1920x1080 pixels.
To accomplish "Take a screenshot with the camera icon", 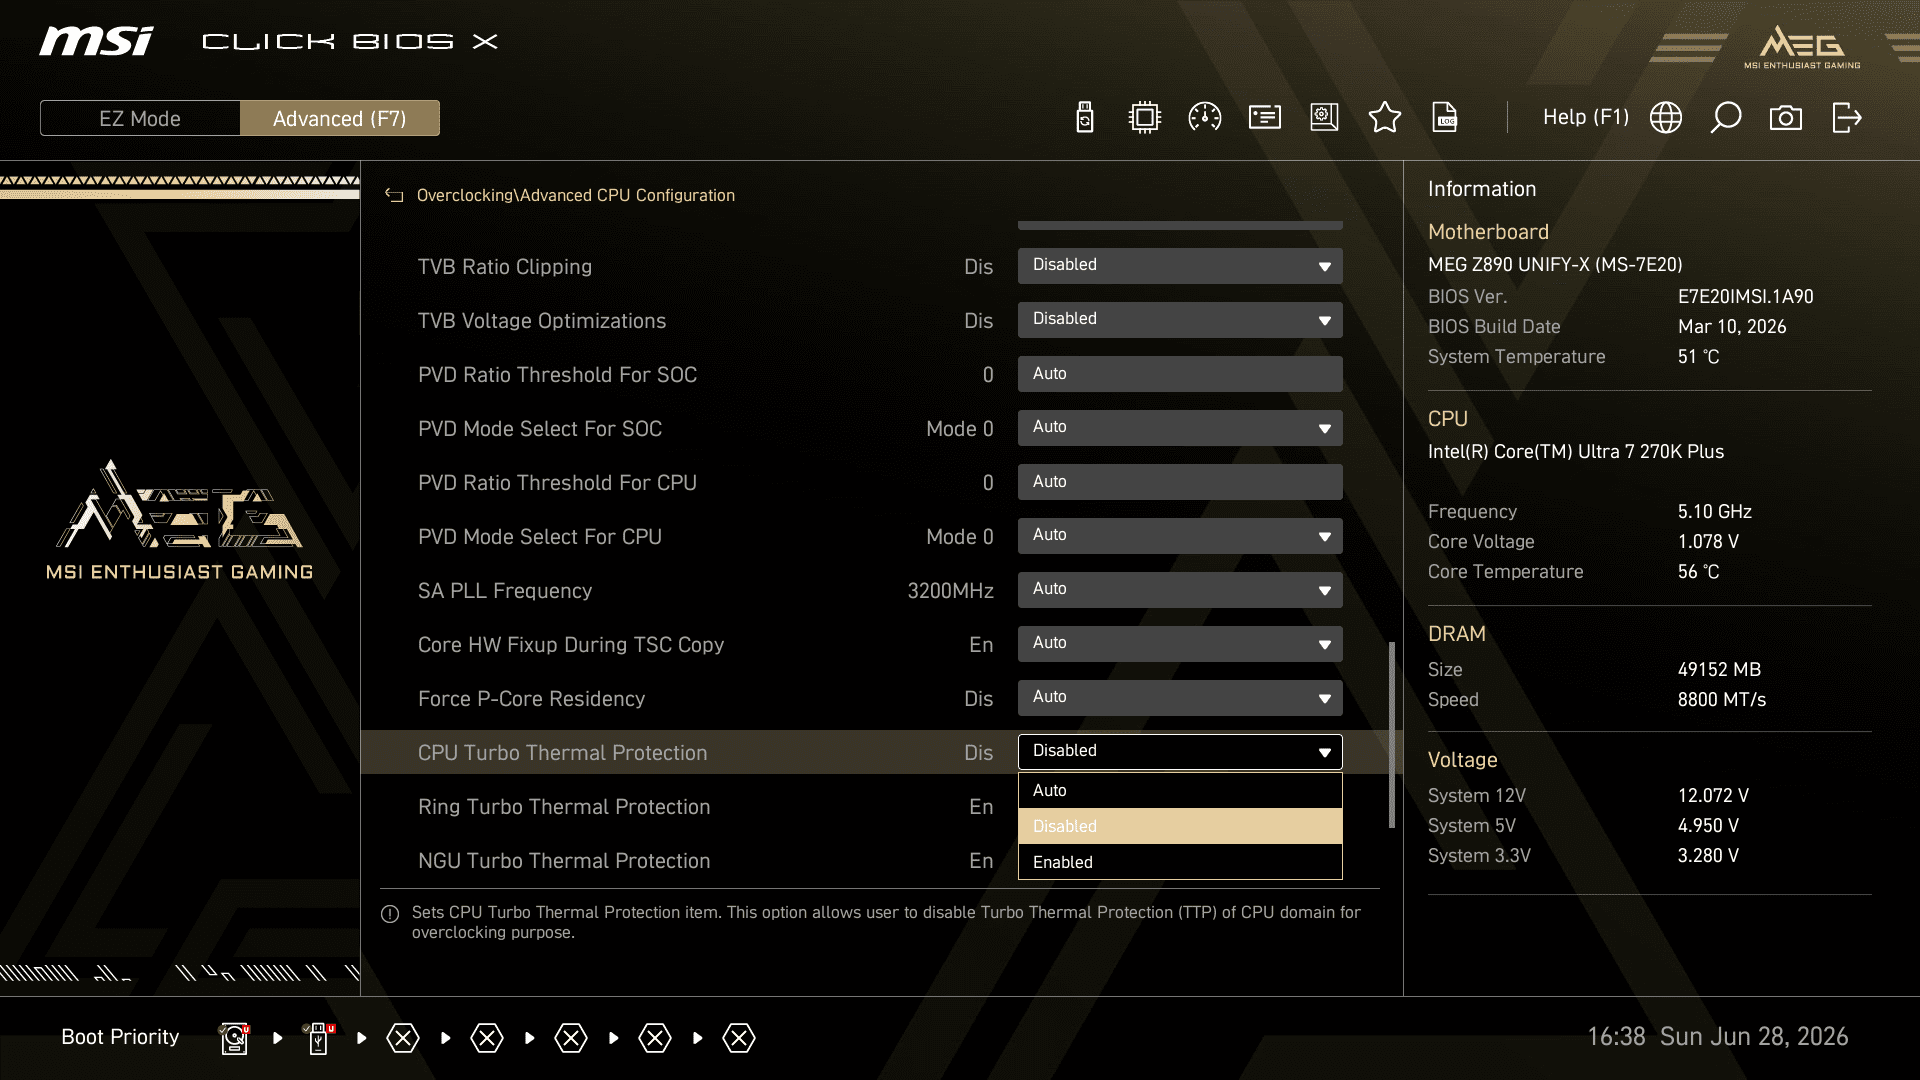I will click(x=1786, y=118).
